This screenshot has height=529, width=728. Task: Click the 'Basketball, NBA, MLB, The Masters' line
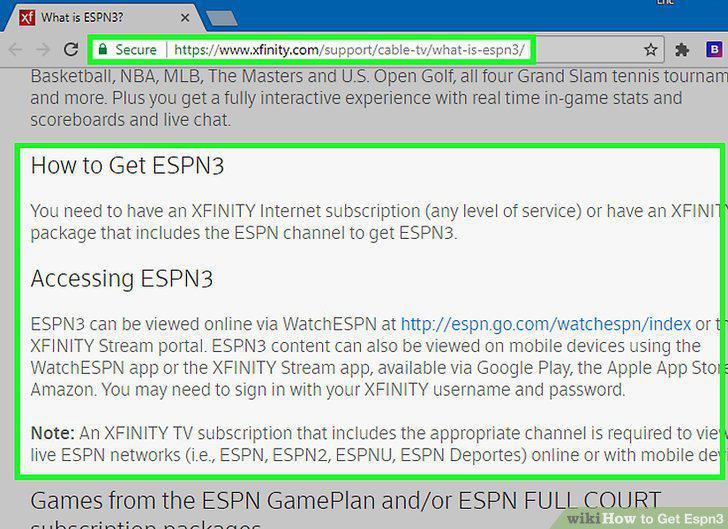tap(378, 76)
